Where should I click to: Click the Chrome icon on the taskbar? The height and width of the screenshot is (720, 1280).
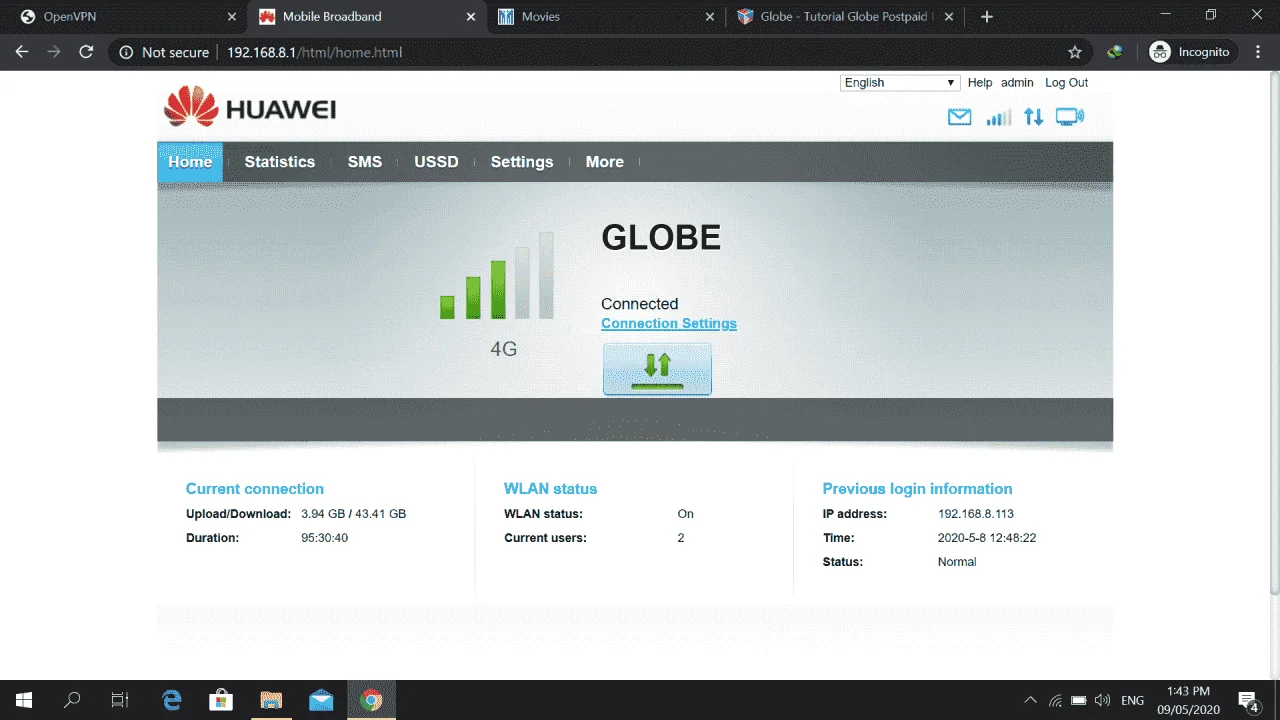[x=371, y=700]
